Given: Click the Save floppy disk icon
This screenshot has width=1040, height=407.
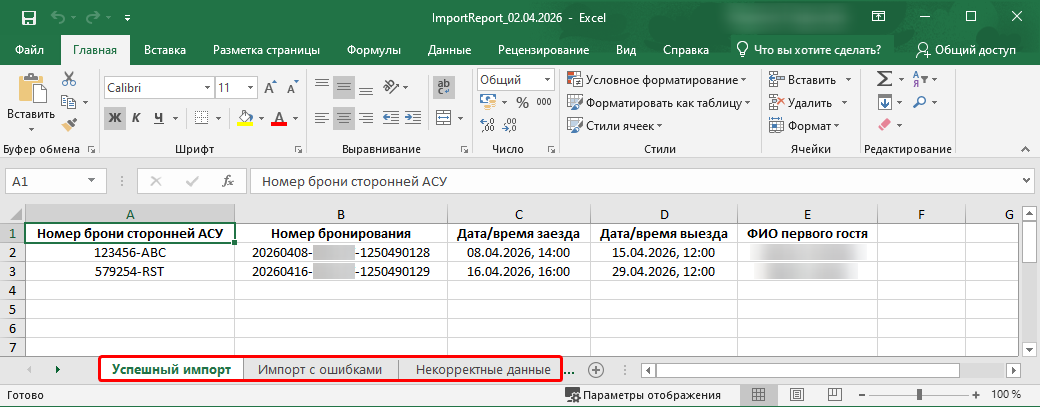Looking at the screenshot, I should click(29, 18).
